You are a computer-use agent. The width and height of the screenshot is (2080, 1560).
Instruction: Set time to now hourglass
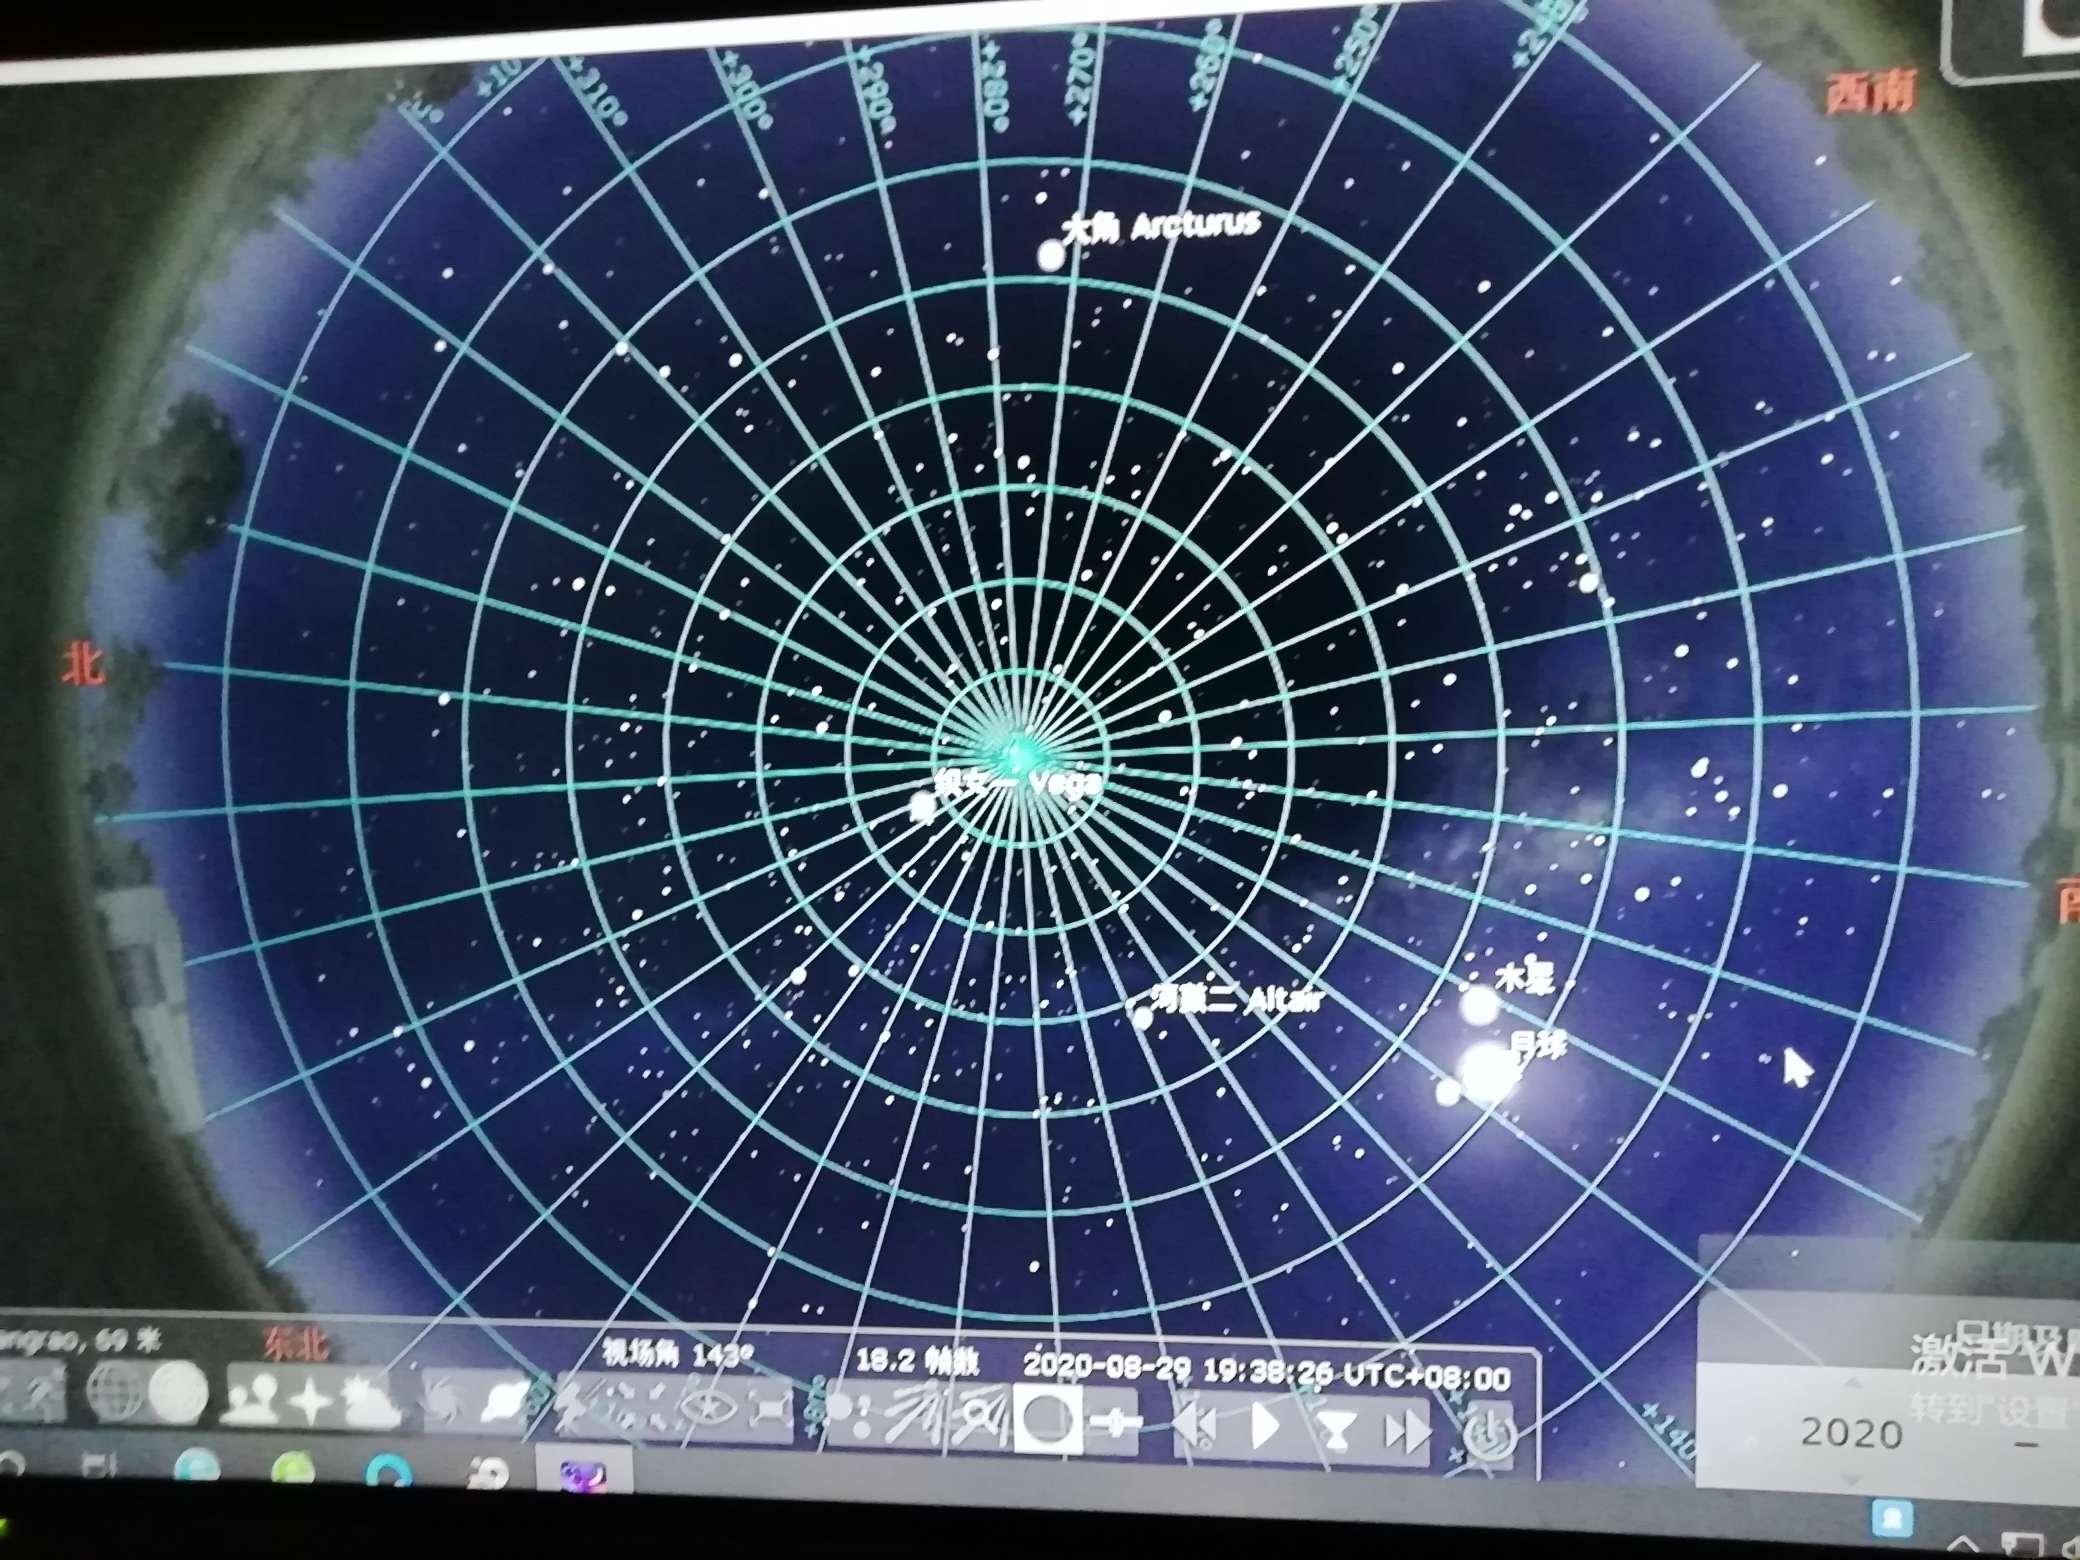click(1336, 1430)
